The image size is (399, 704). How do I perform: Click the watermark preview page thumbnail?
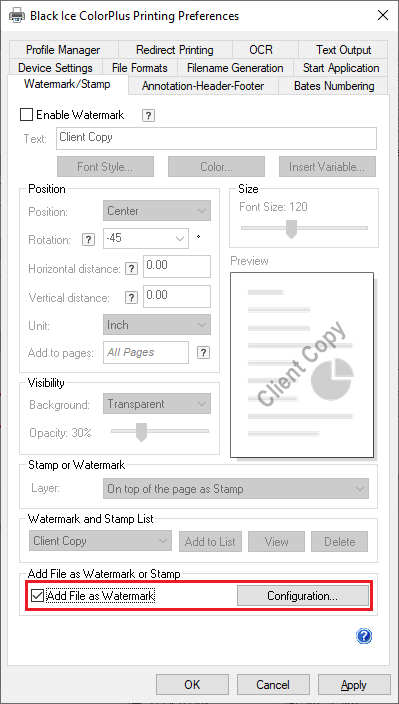[302, 365]
